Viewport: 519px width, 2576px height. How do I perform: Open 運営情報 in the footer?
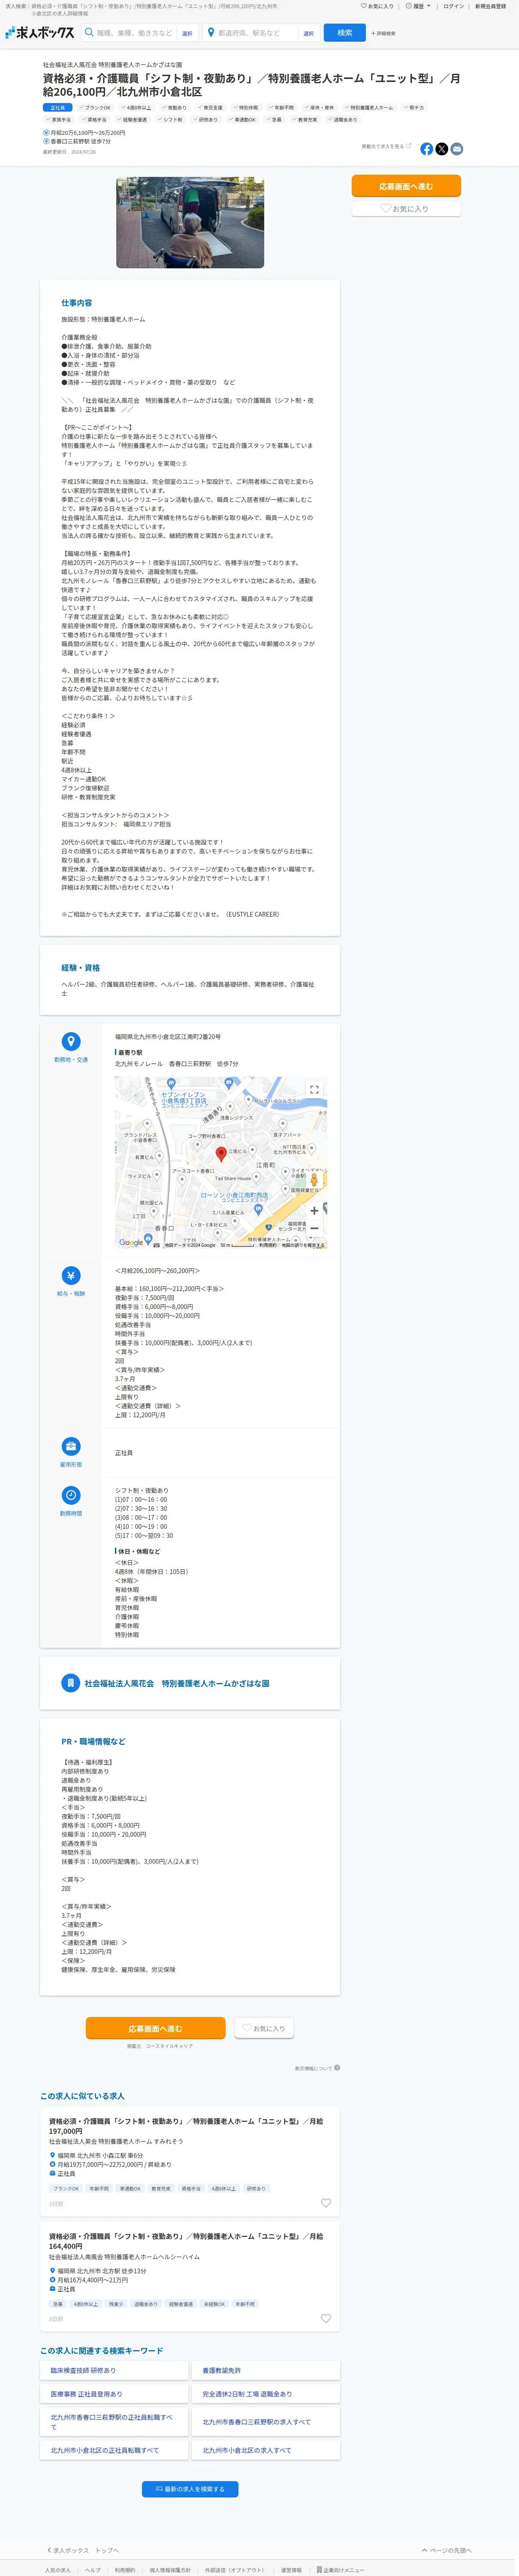pyautogui.click(x=291, y=2569)
